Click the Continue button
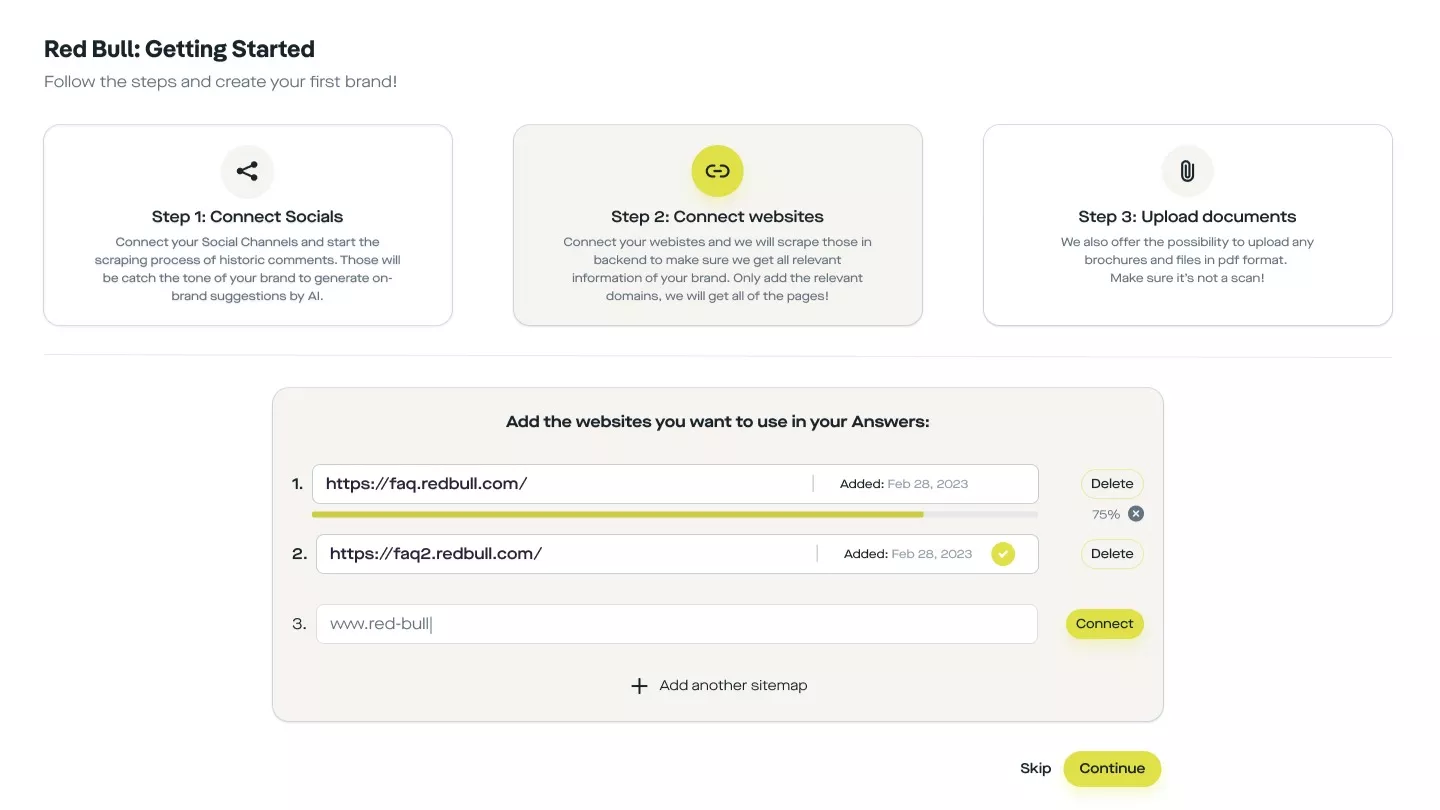This screenshot has height=810, width=1440. (1111, 769)
